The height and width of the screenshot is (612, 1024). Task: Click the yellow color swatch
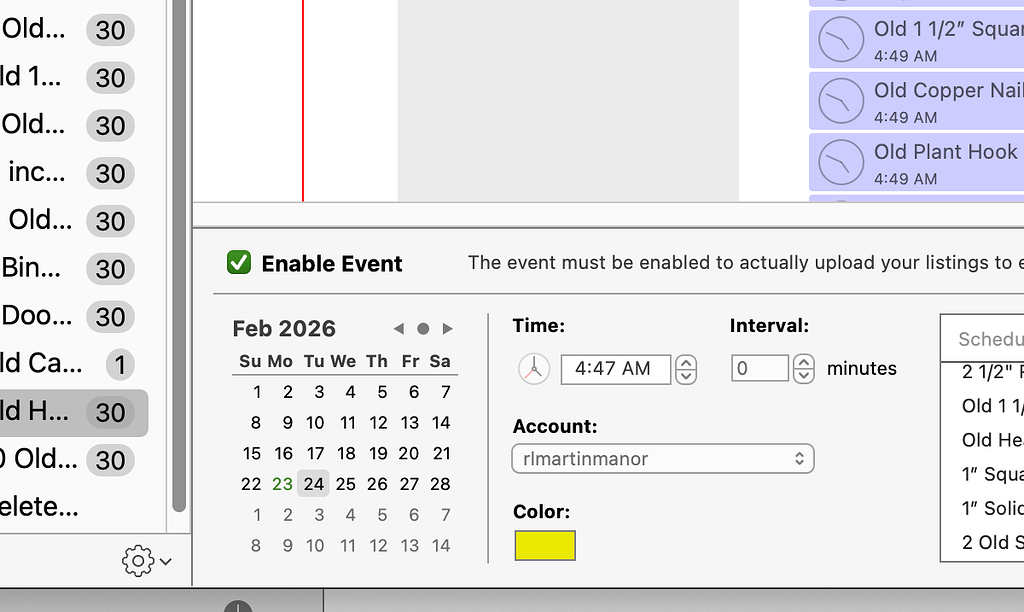coord(544,546)
